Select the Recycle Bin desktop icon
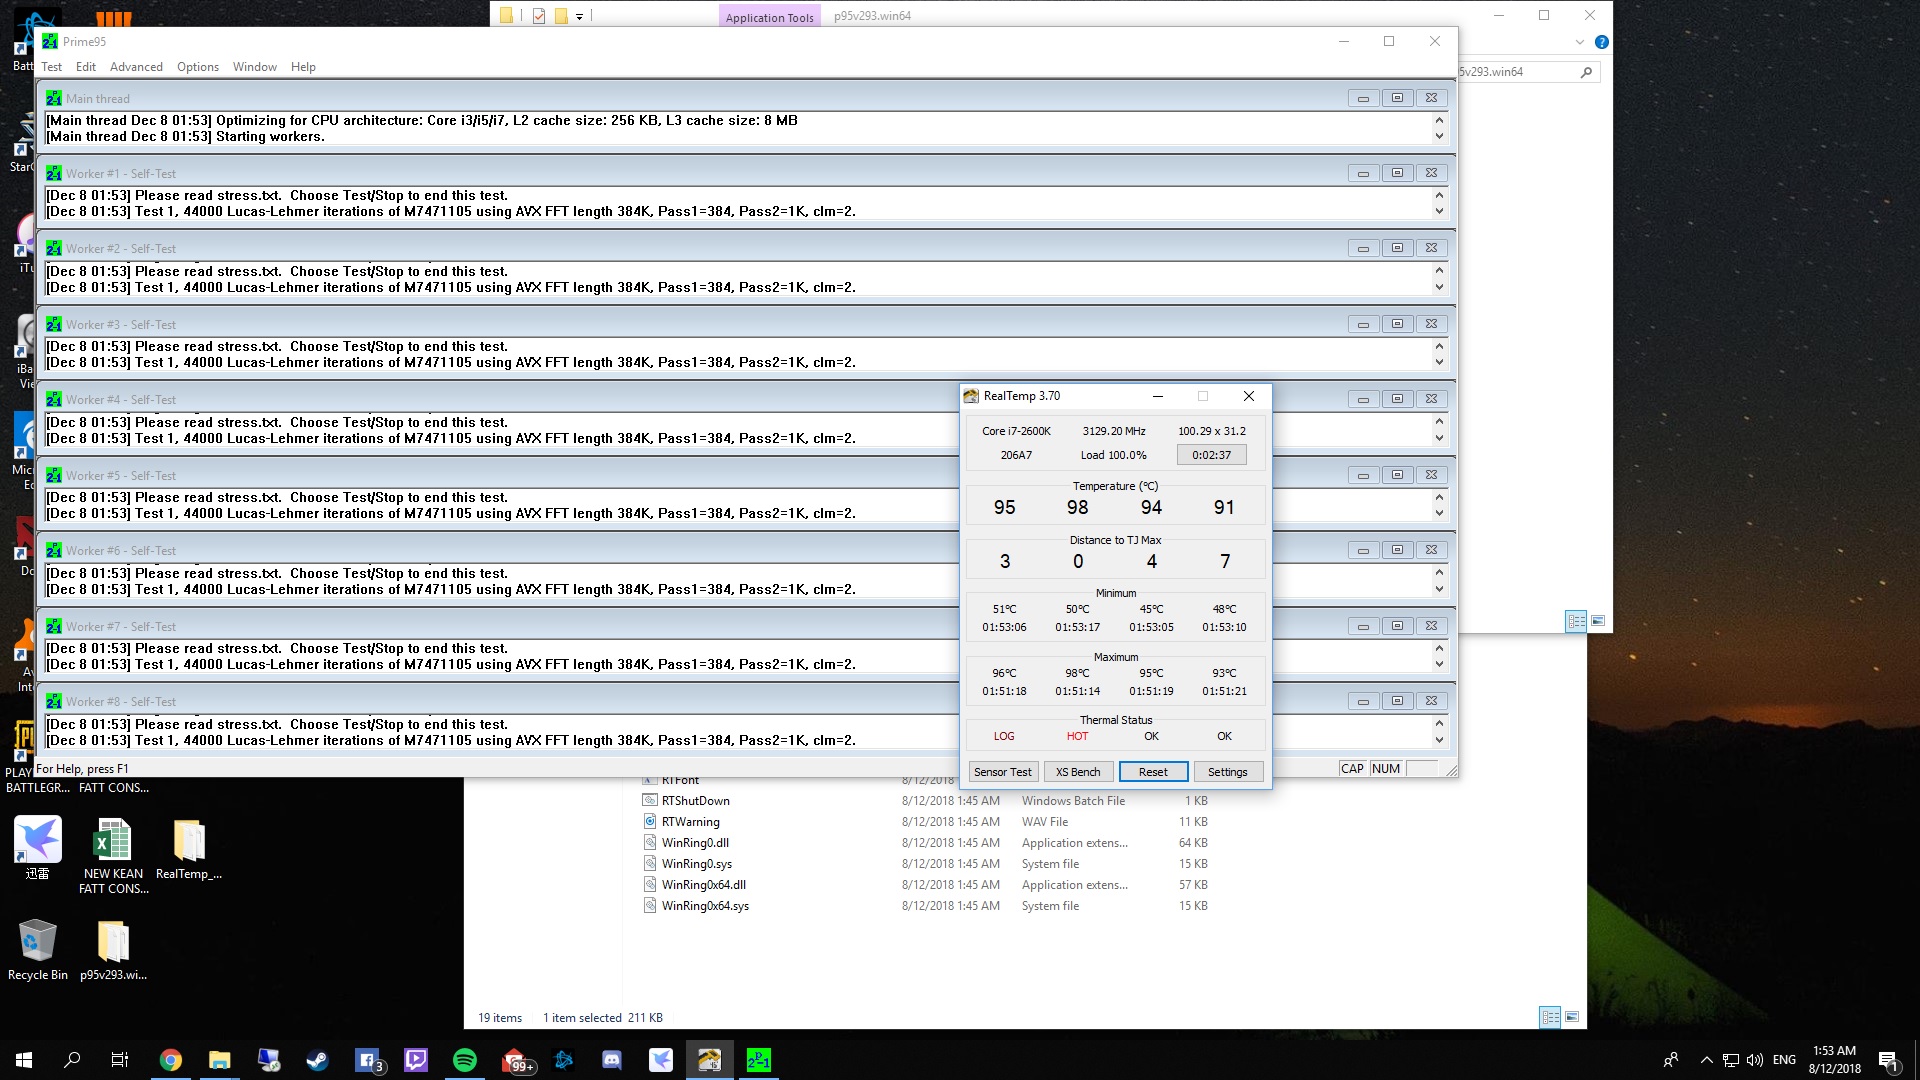This screenshot has width=1920, height=1080. (x=38, y=950)
